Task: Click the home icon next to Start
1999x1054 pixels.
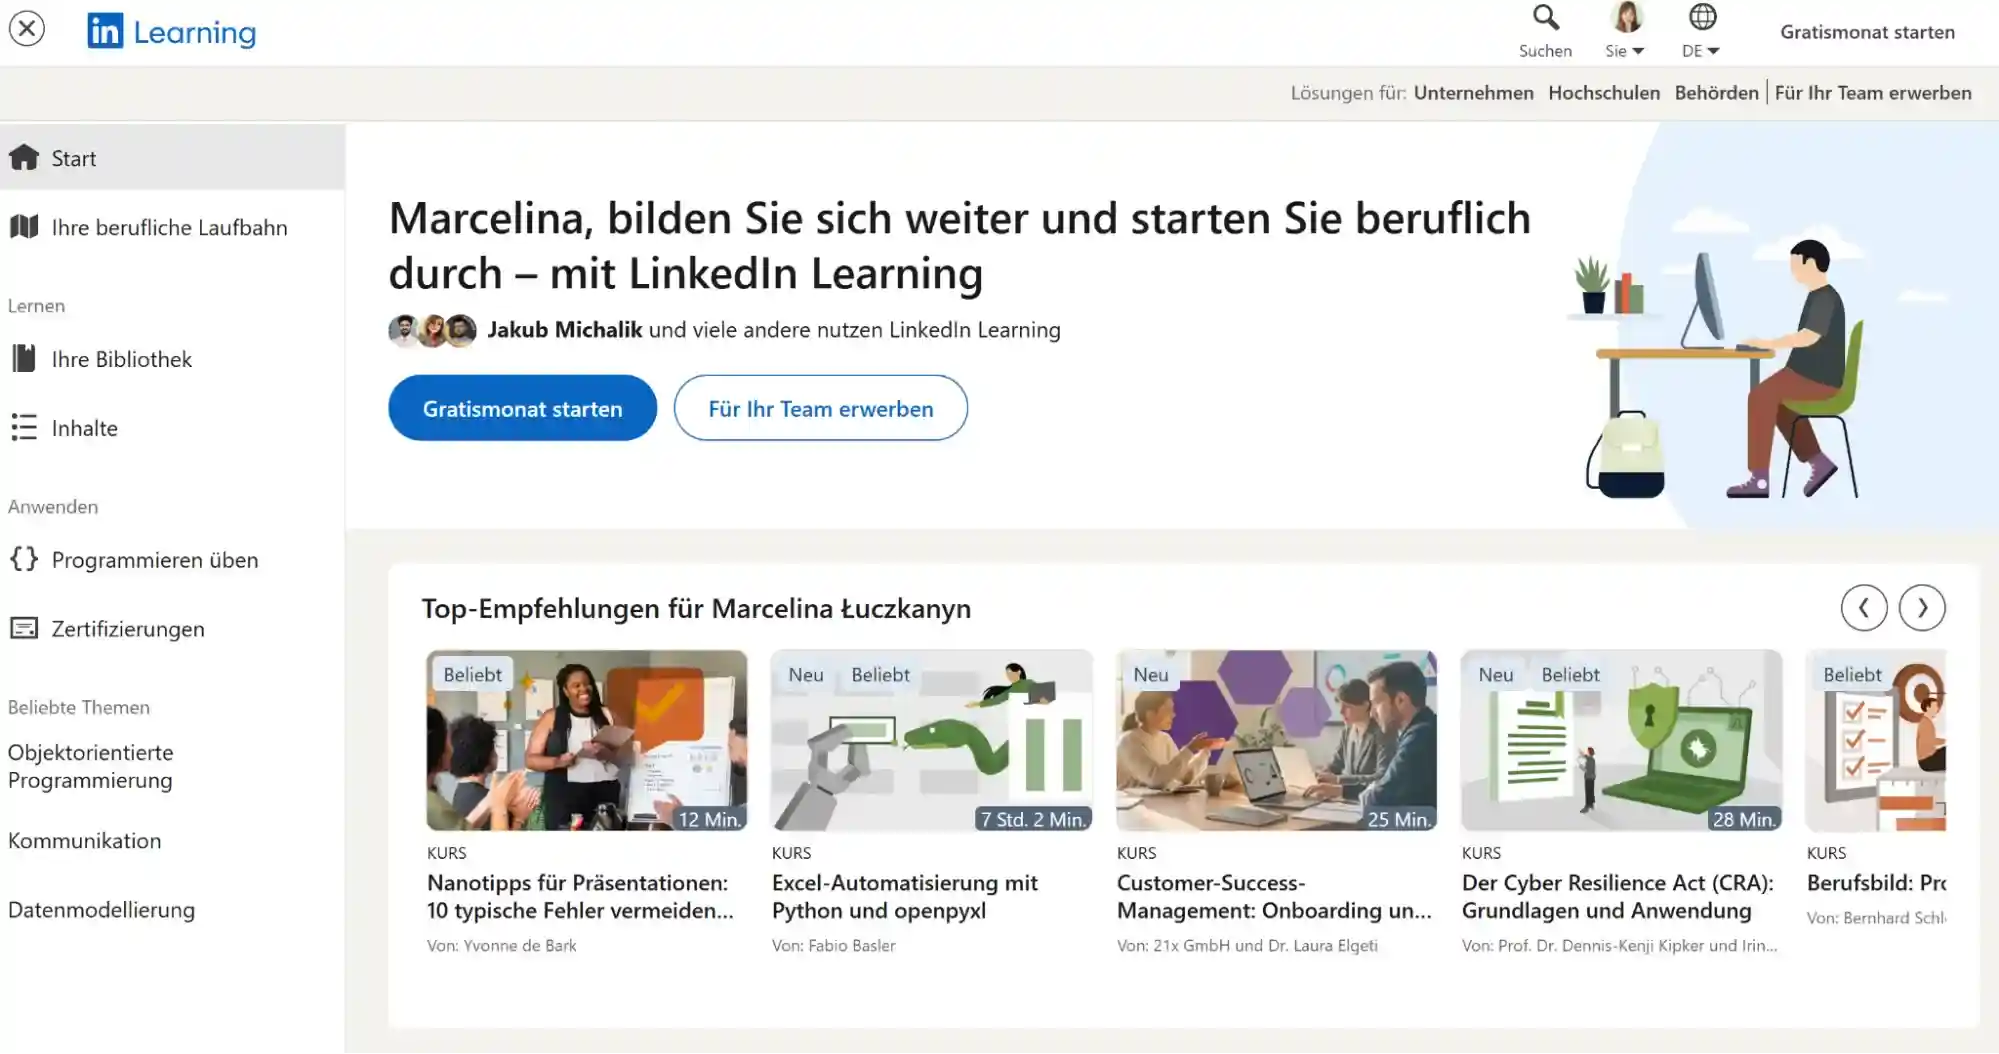Action: 24,157
